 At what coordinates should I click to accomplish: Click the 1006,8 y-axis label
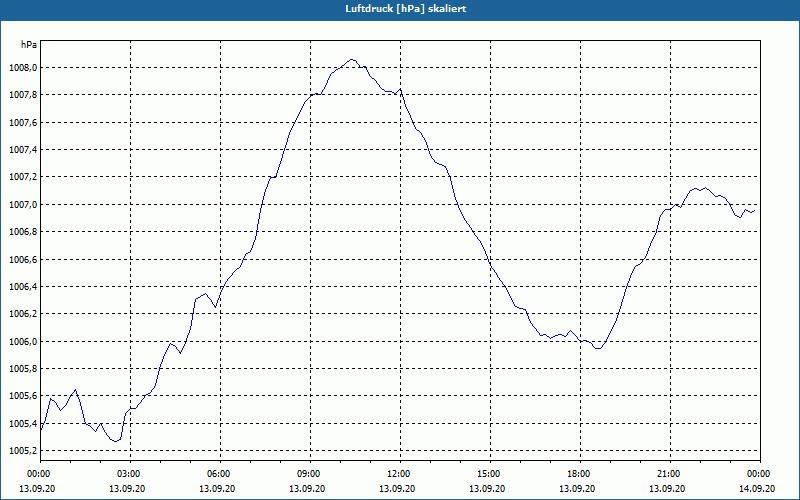click(22, 232)
